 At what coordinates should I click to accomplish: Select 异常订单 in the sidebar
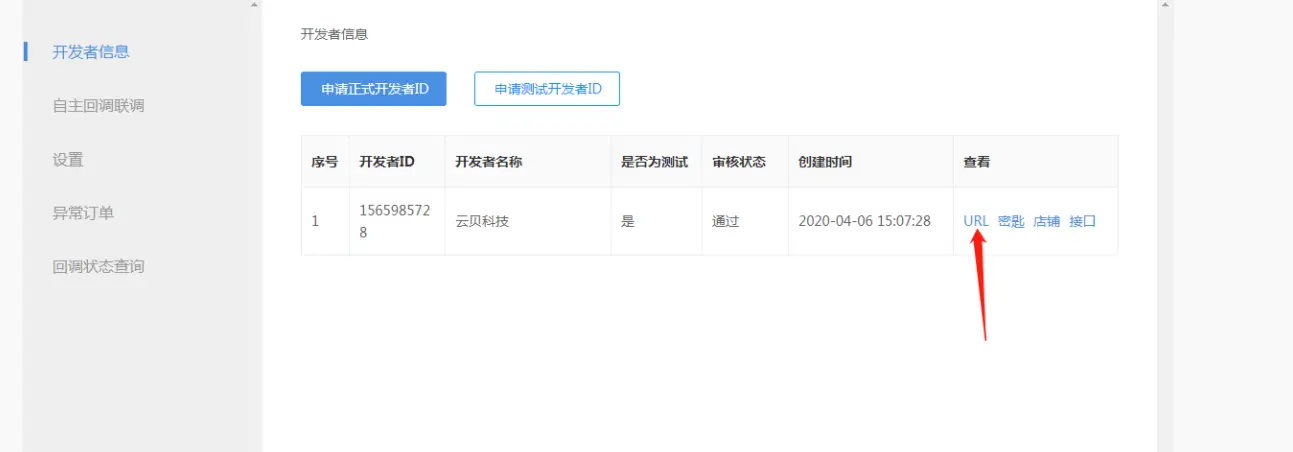pos(83,213)
